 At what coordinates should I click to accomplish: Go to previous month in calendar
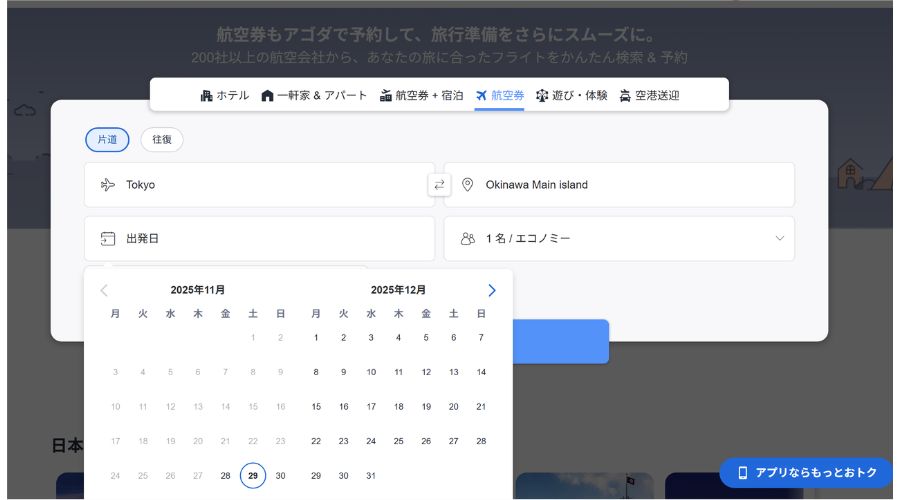click(x=104, y=290)
